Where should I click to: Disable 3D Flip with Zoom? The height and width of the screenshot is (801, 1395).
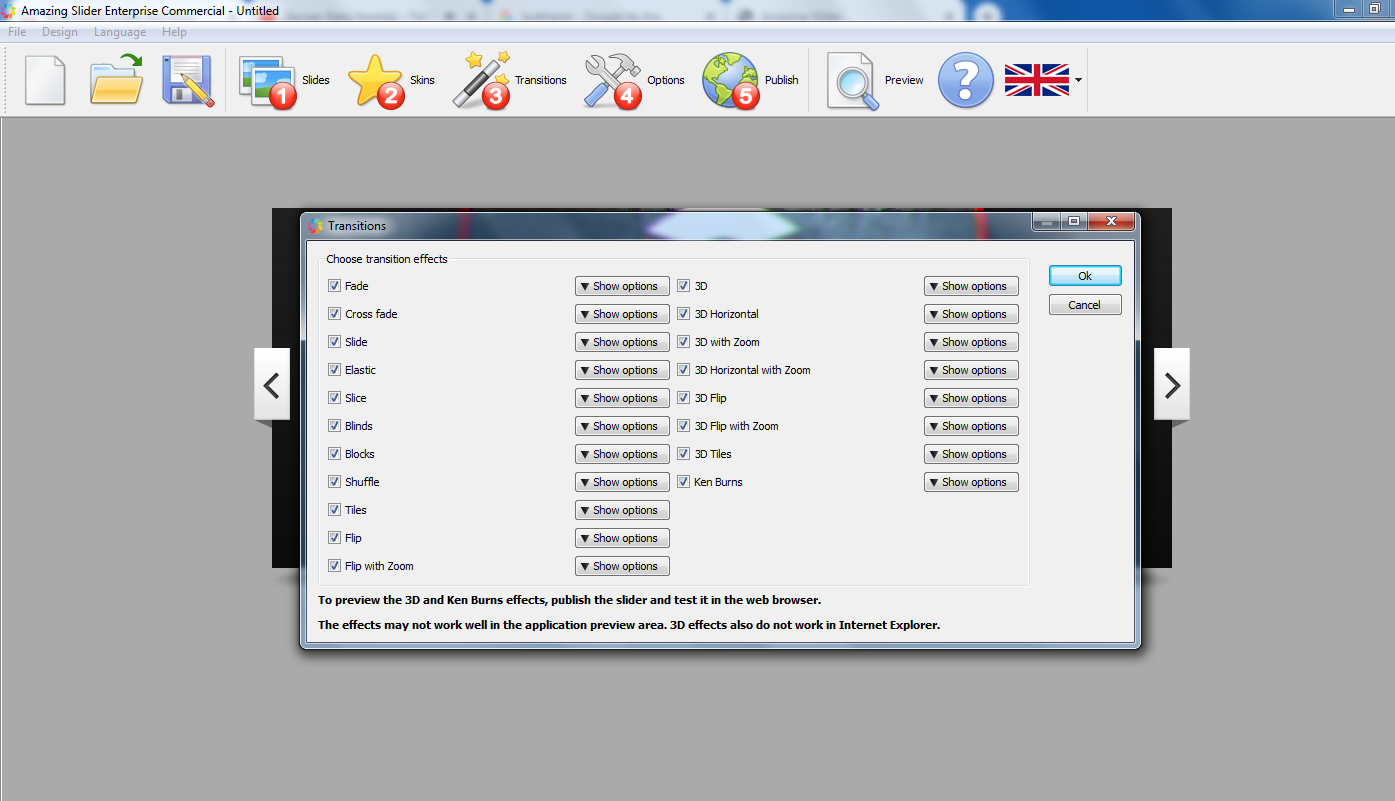tap(684, 426)
